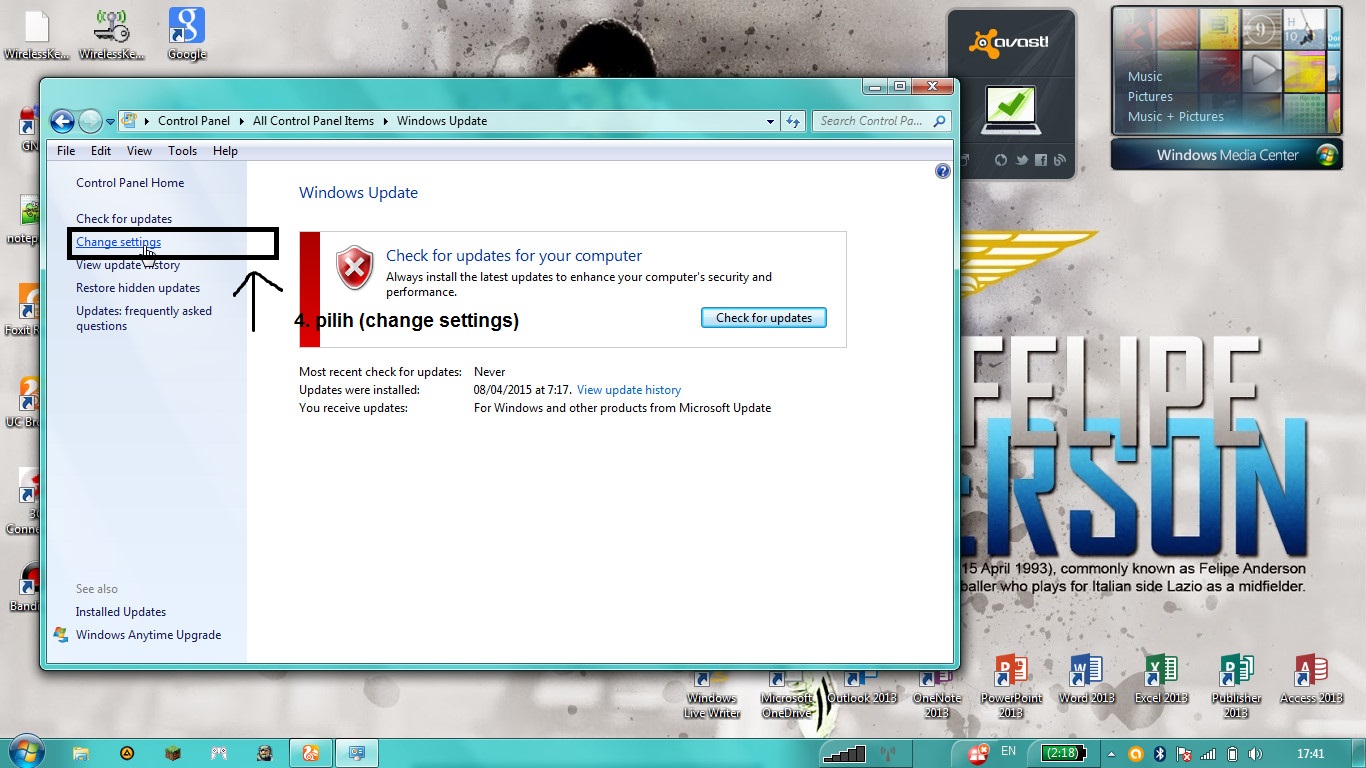Open Updates: frequently asked questions
Image resolution: width=1366 pixels, height=768 pixels.
(x=144, y=318)
